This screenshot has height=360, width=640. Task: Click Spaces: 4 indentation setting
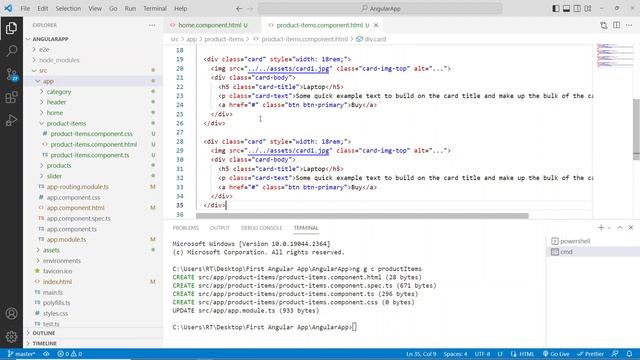[455, 354]
